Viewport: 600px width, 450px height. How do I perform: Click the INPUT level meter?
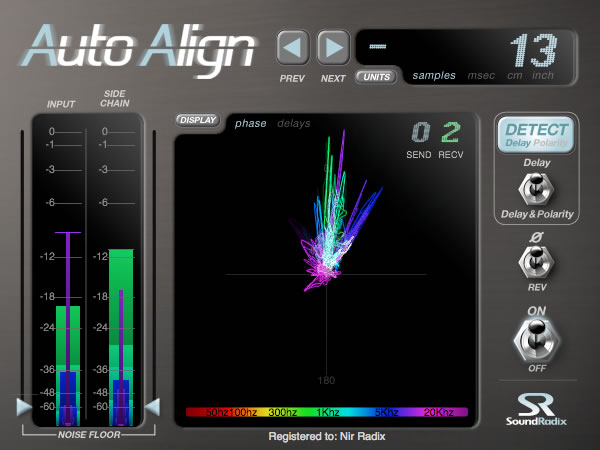click(x=68, y=328)
